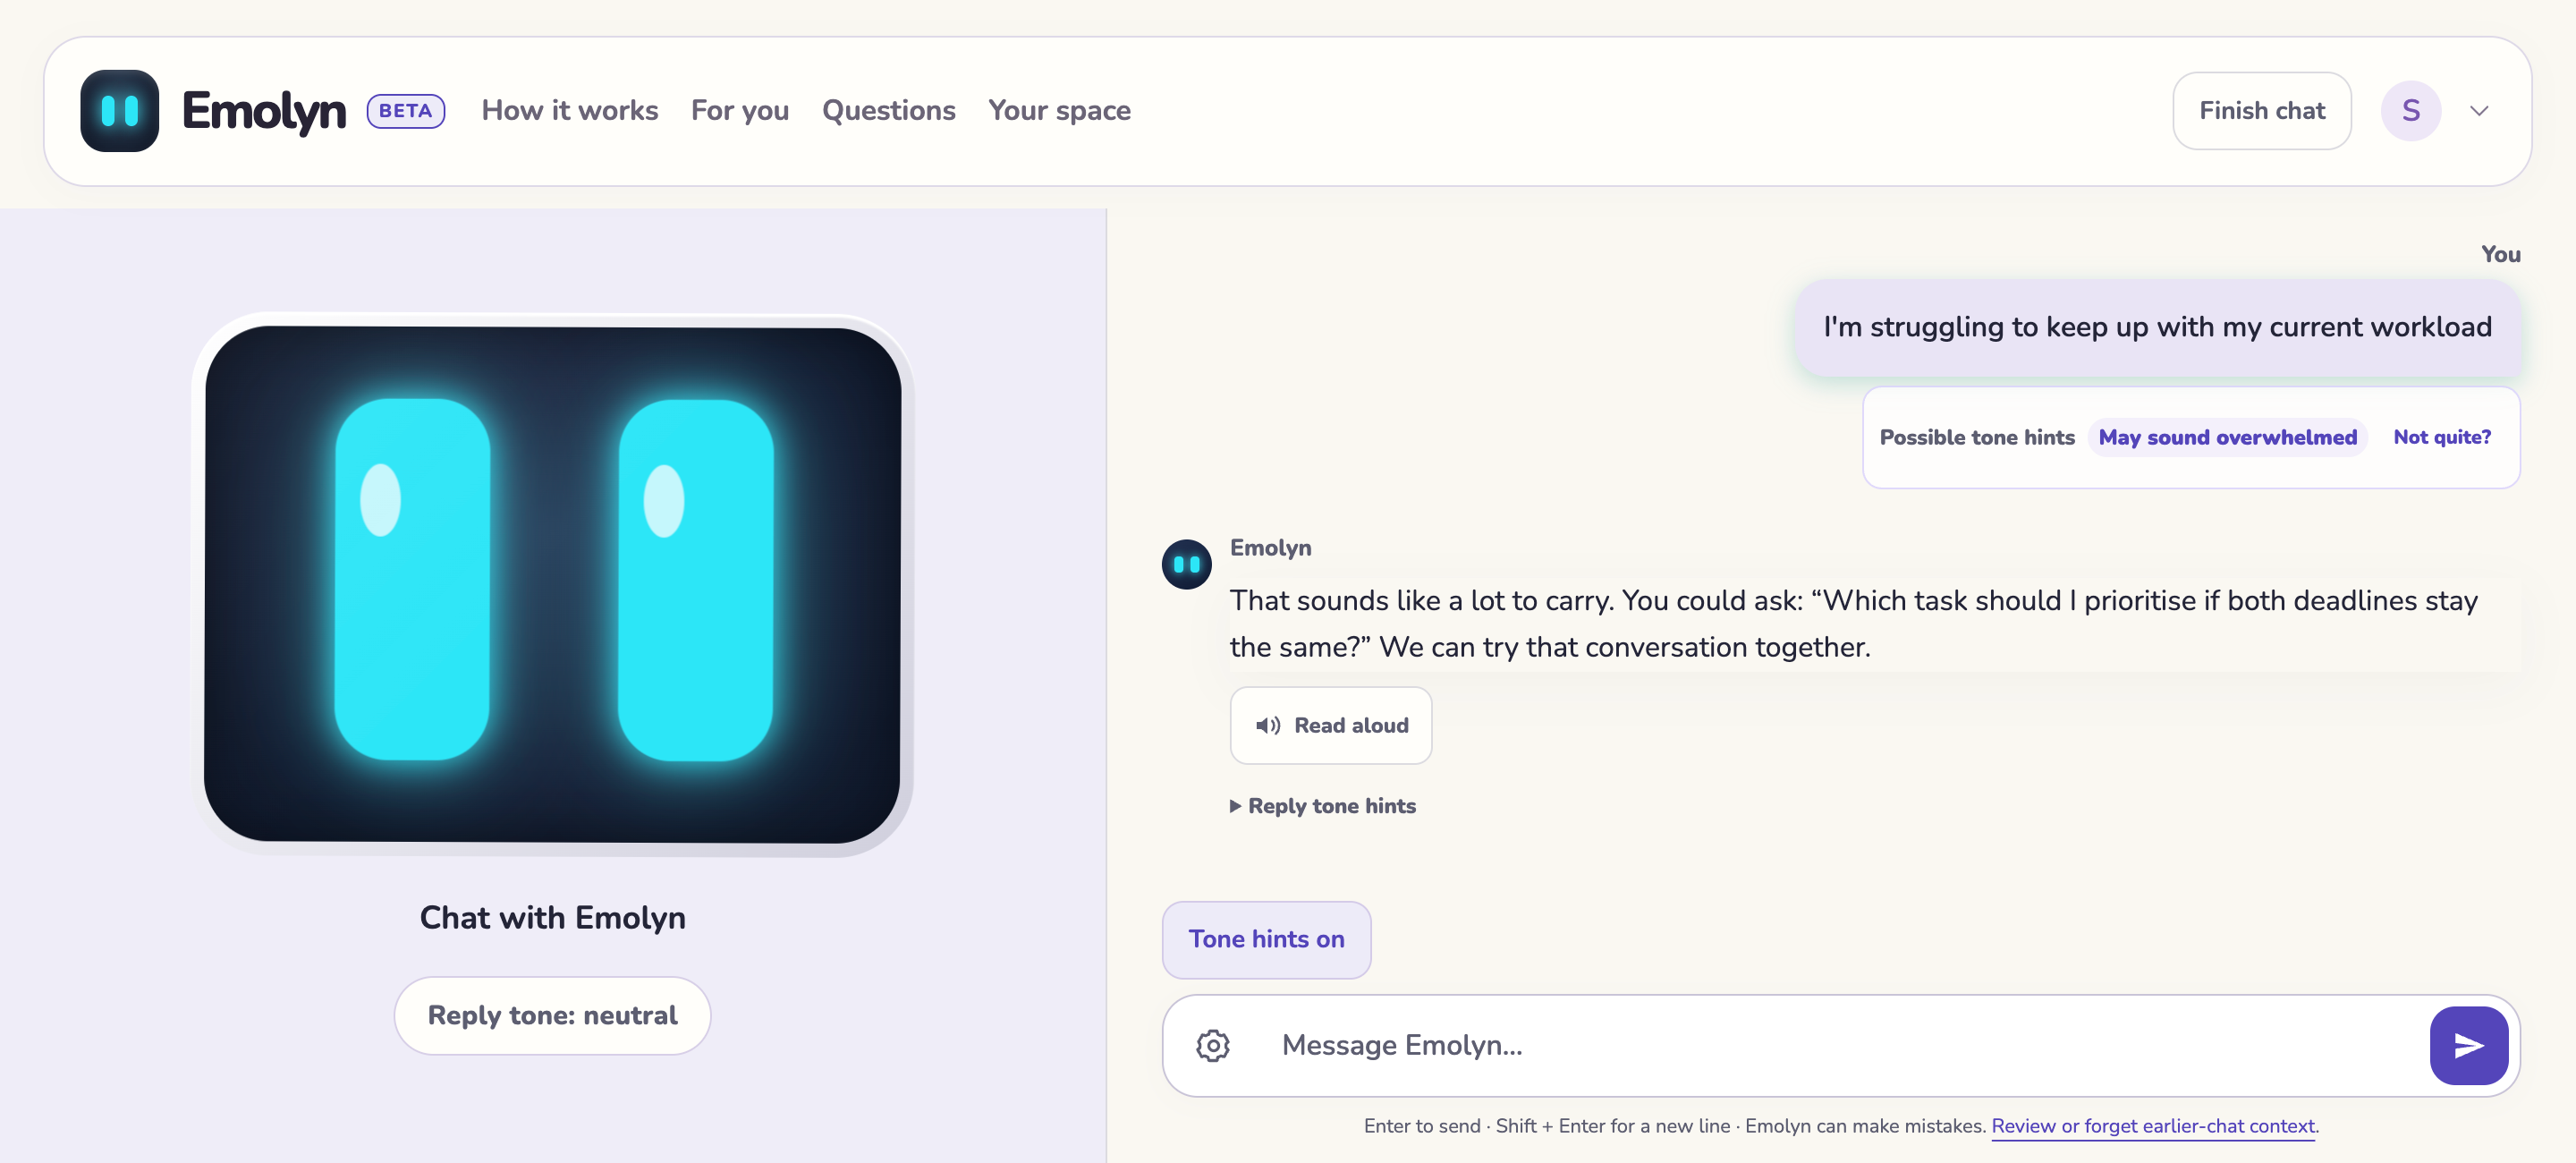Open the user avatar S
2576x1163 pixels.
(x=2410, y=111)
